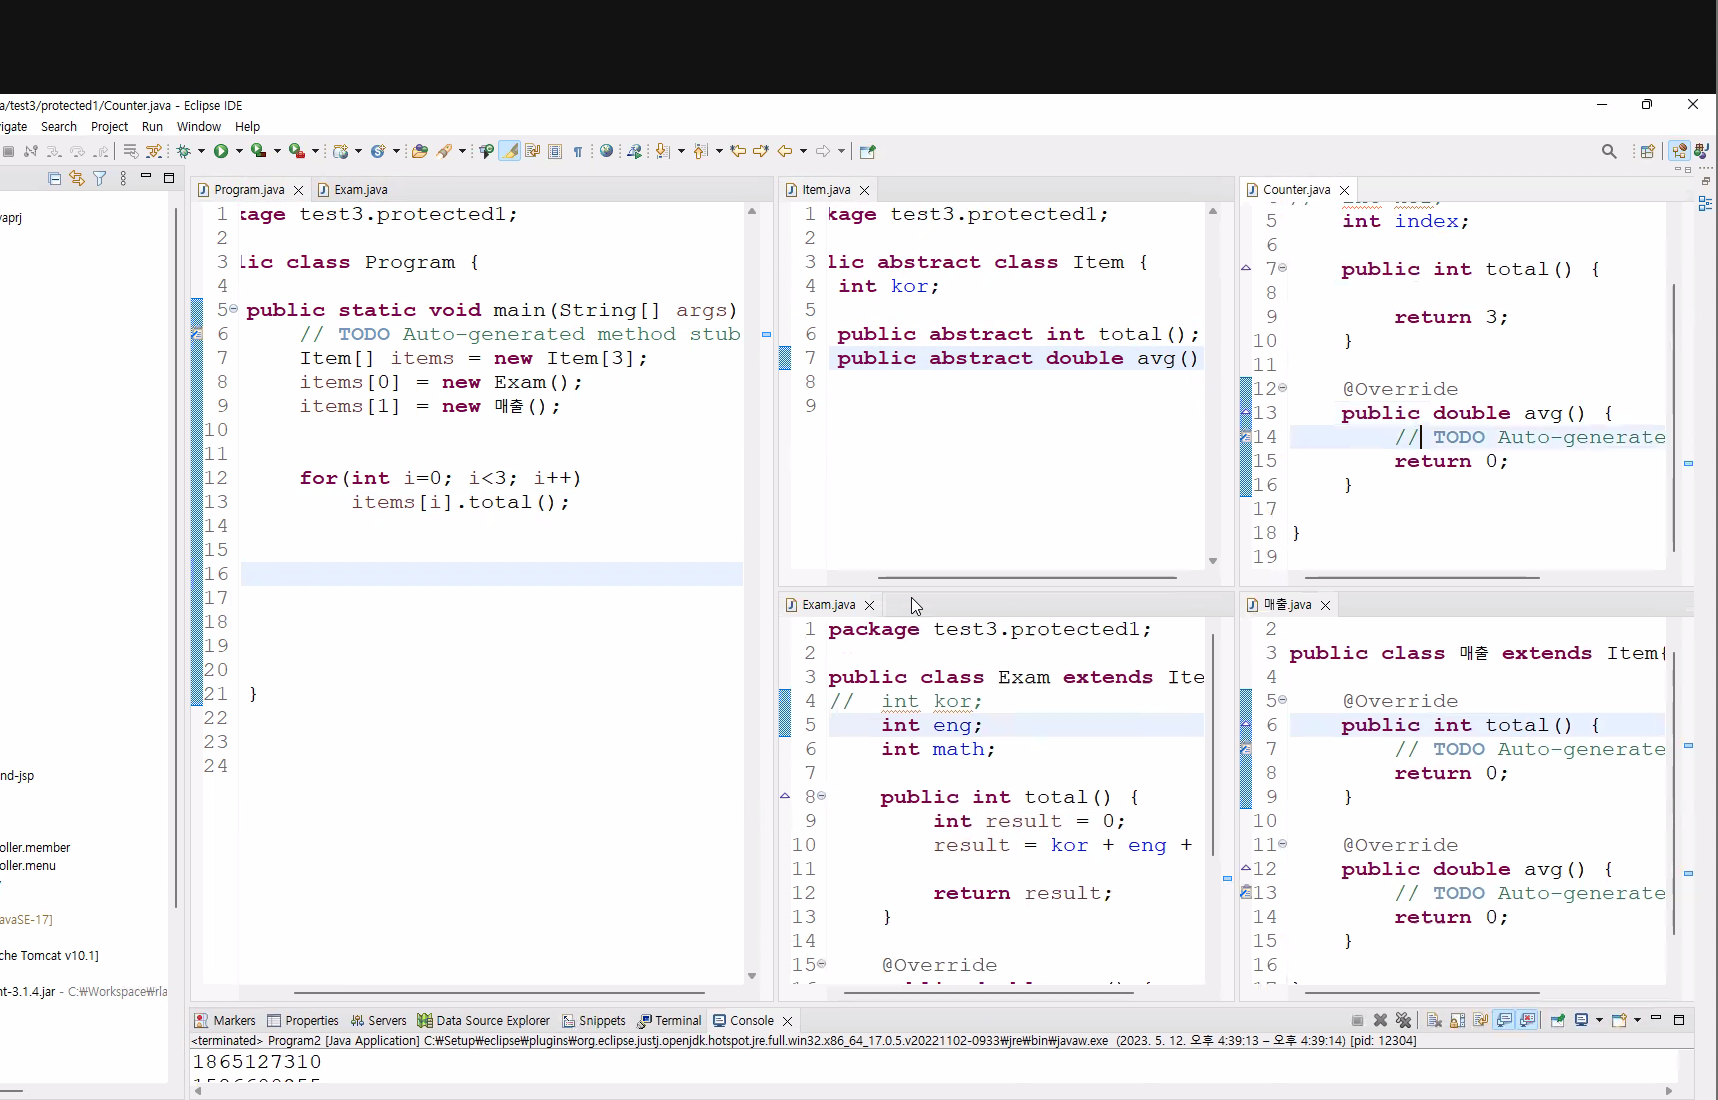Image resolution: width=1718 pixels, height=1100 pixels.
Task: Switch to the Program.java editor tab
Action: [x=249, y=189]
